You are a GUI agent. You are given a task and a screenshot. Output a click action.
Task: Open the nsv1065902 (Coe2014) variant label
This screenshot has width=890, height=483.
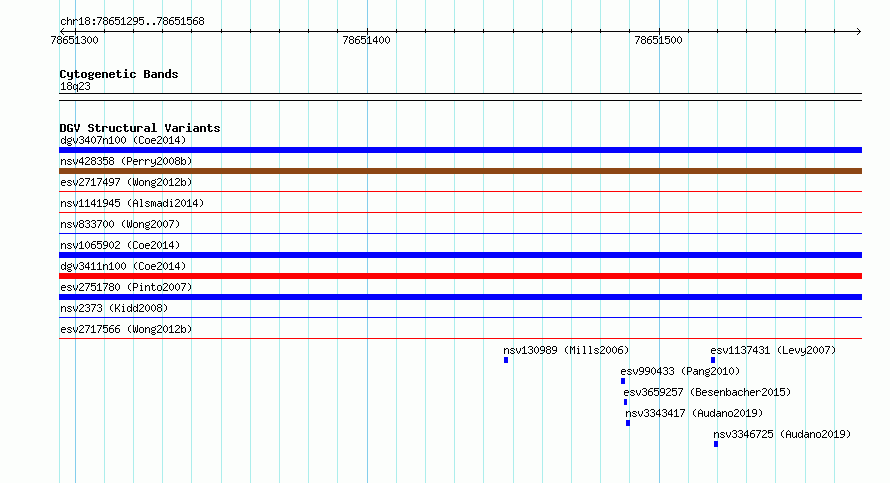[x=120, y=245]
